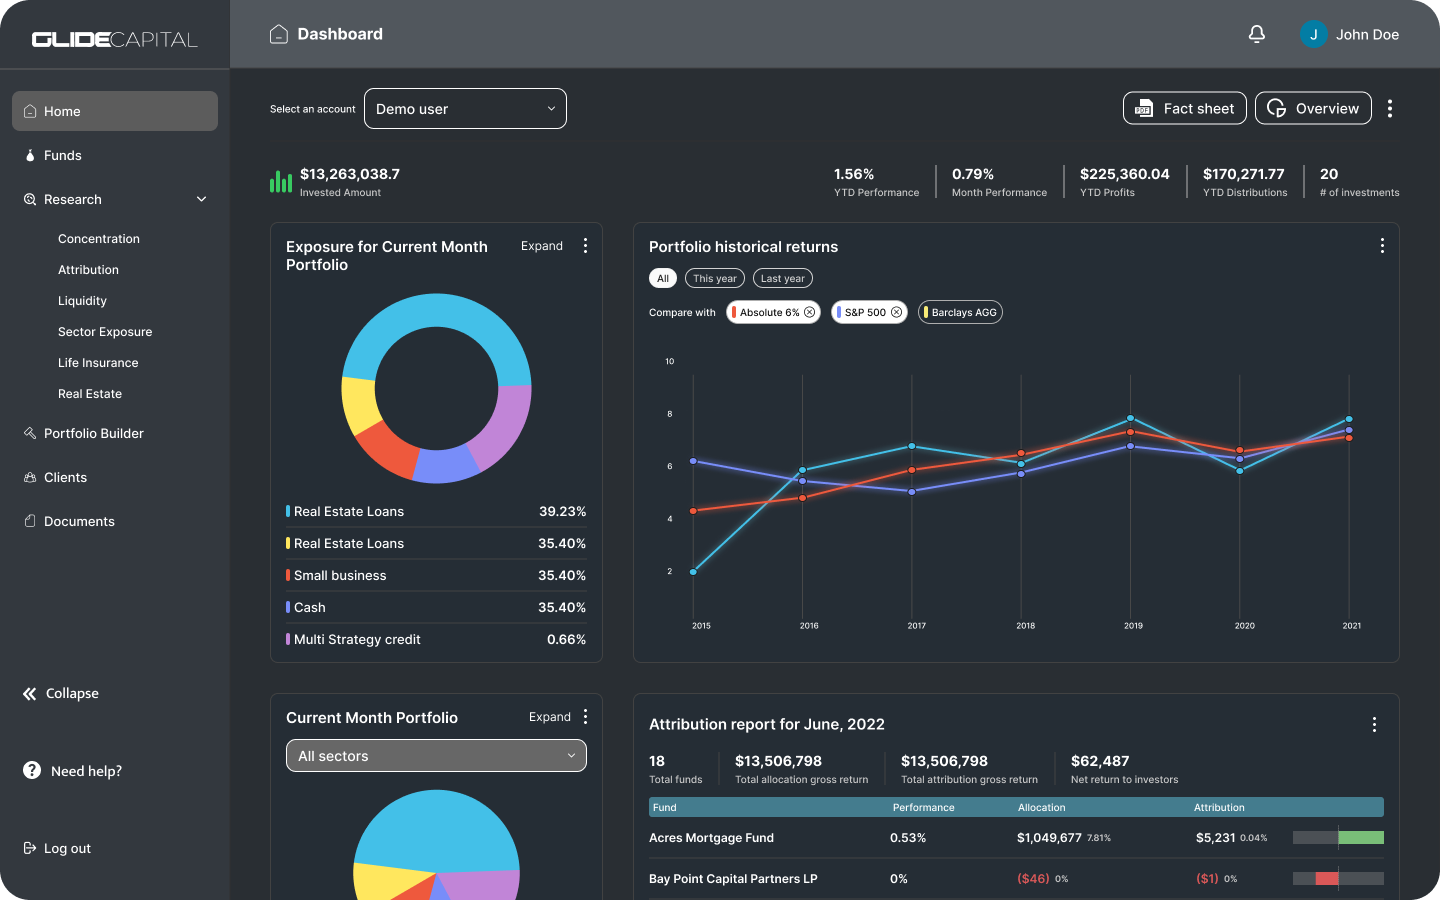1440x900 pixels.
Task: Expand the Current Month Portfolio card
Action: pyautogui.click(x=550, y=717)
